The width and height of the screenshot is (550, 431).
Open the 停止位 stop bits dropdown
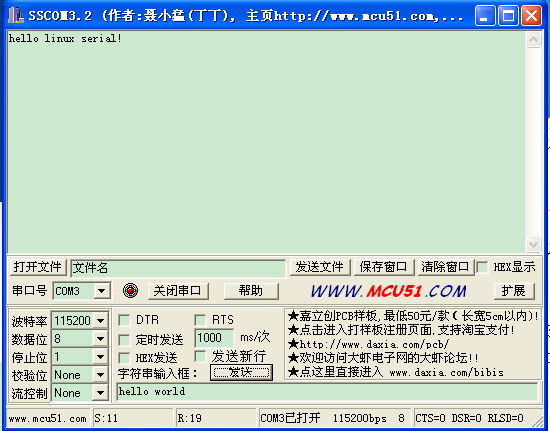pos(100,357)
